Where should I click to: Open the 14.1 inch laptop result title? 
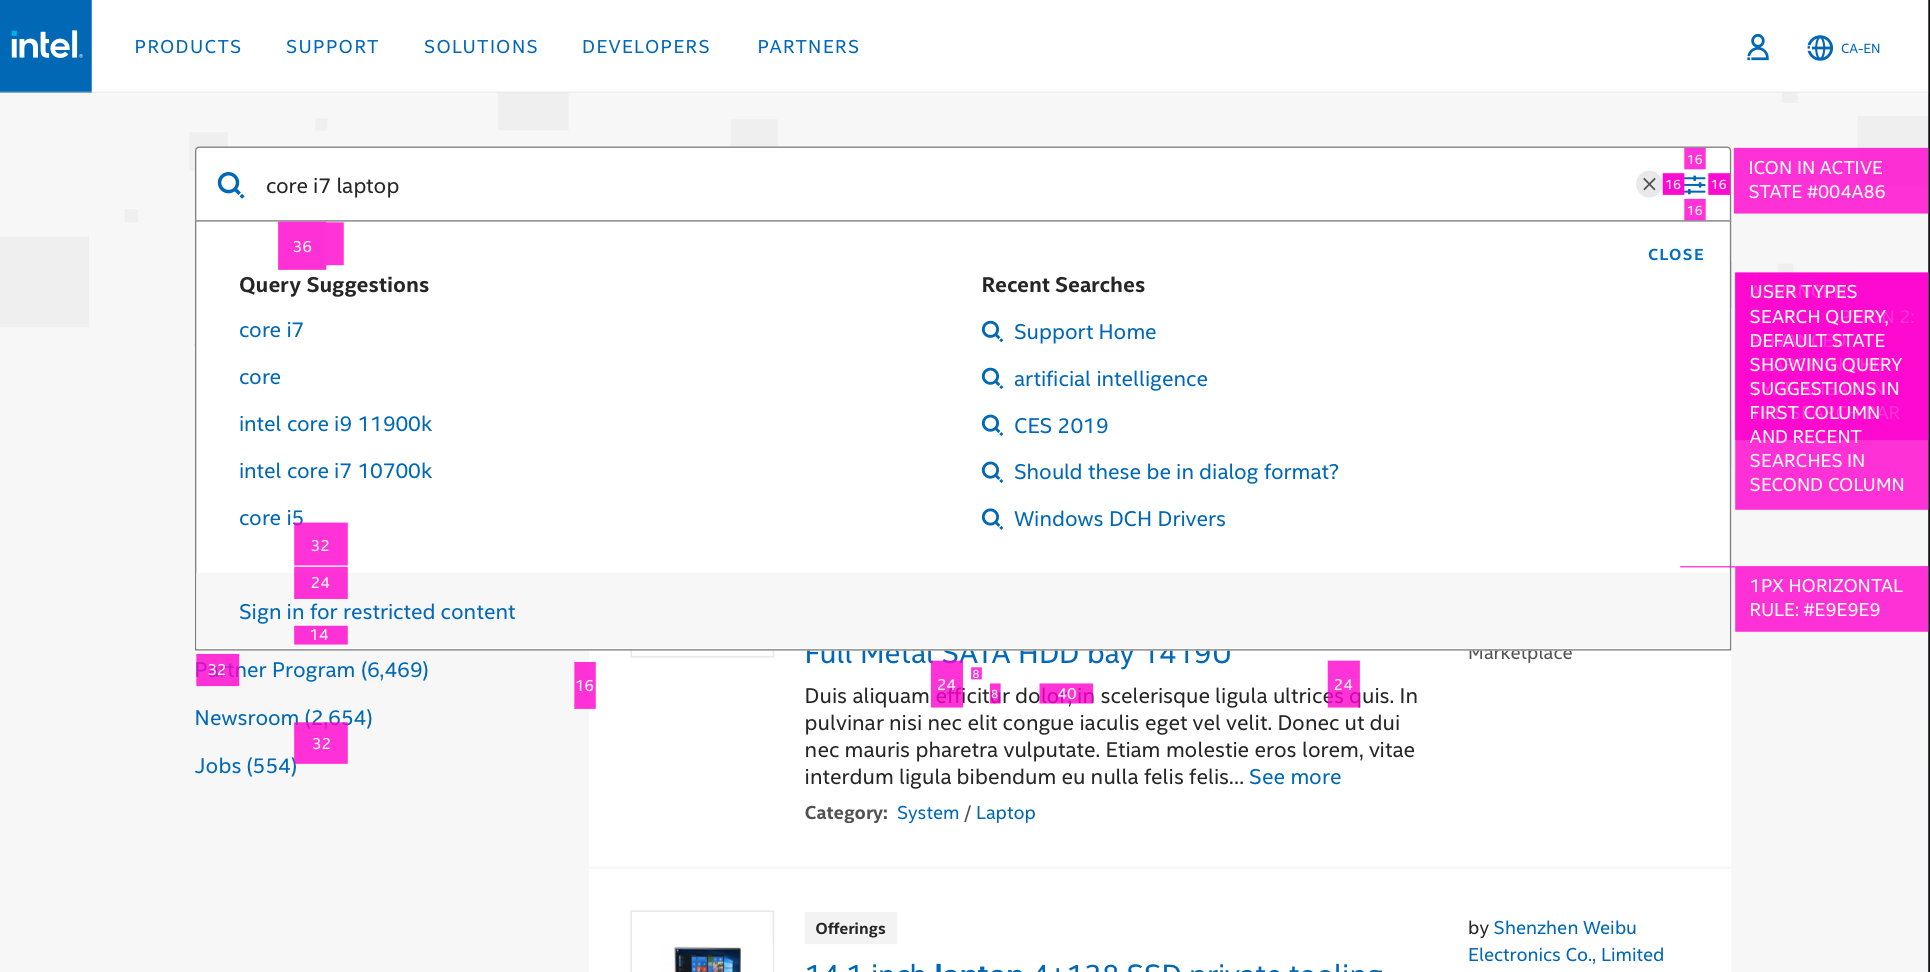1094,966
